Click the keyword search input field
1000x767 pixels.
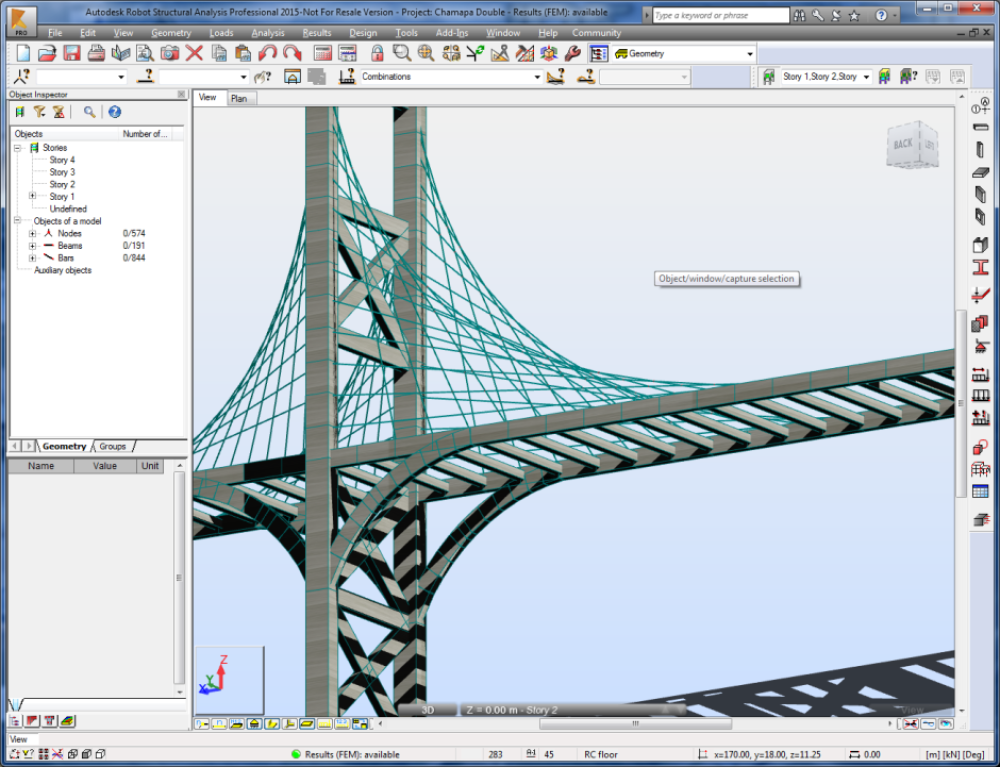pos(720,16)
